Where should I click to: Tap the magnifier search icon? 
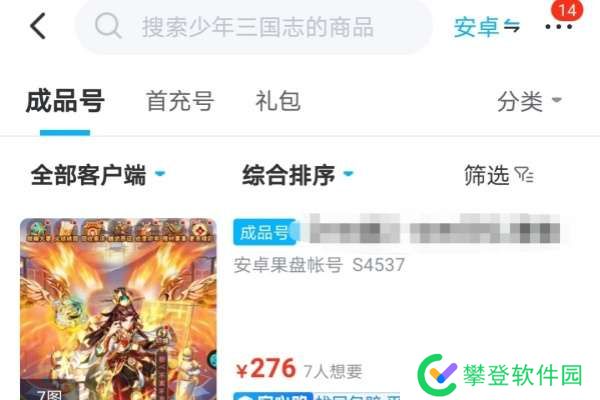tap(108, 26)
